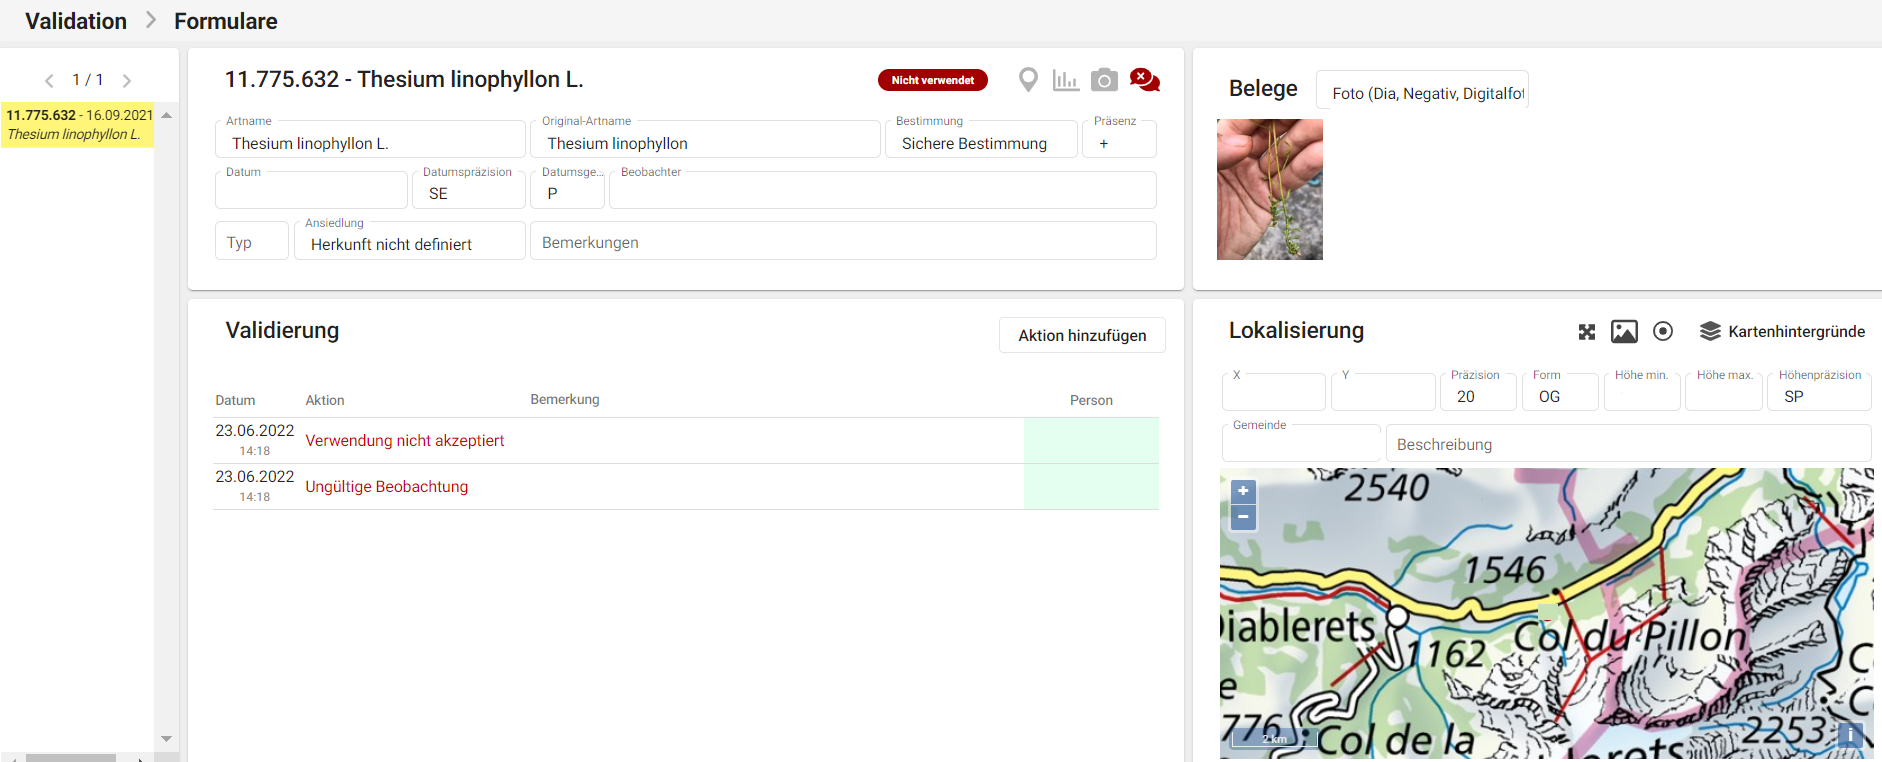This screenshot has height=762, width=1882.
Task: Click Verwendung nicht akzeptiert action row
Action: pos(686,440)
